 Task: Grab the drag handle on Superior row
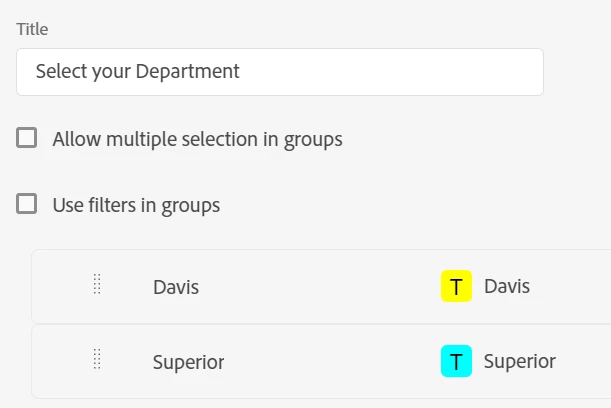[x=97, y=359]
